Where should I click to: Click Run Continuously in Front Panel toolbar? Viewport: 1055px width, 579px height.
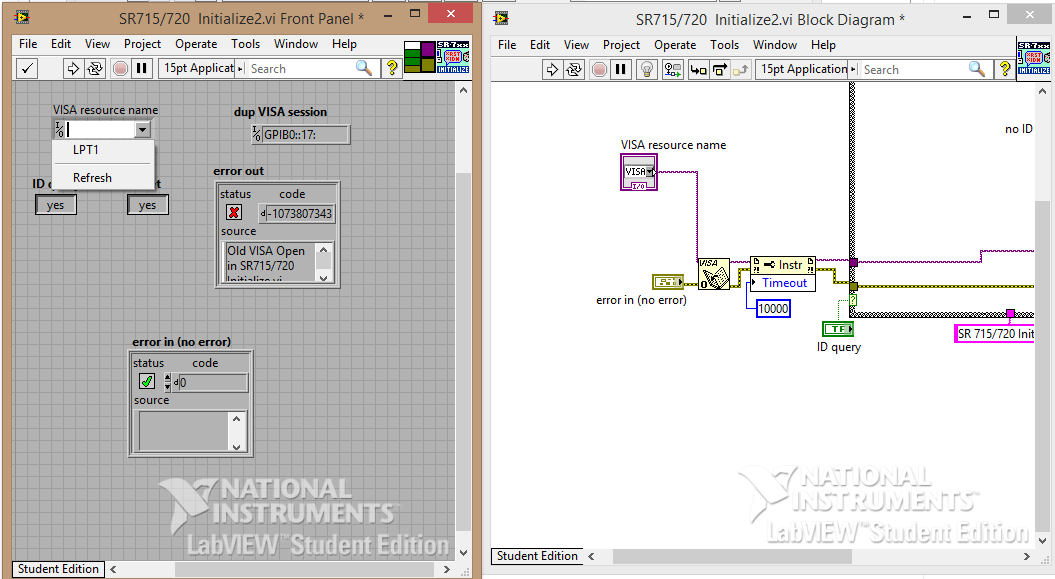95,68
